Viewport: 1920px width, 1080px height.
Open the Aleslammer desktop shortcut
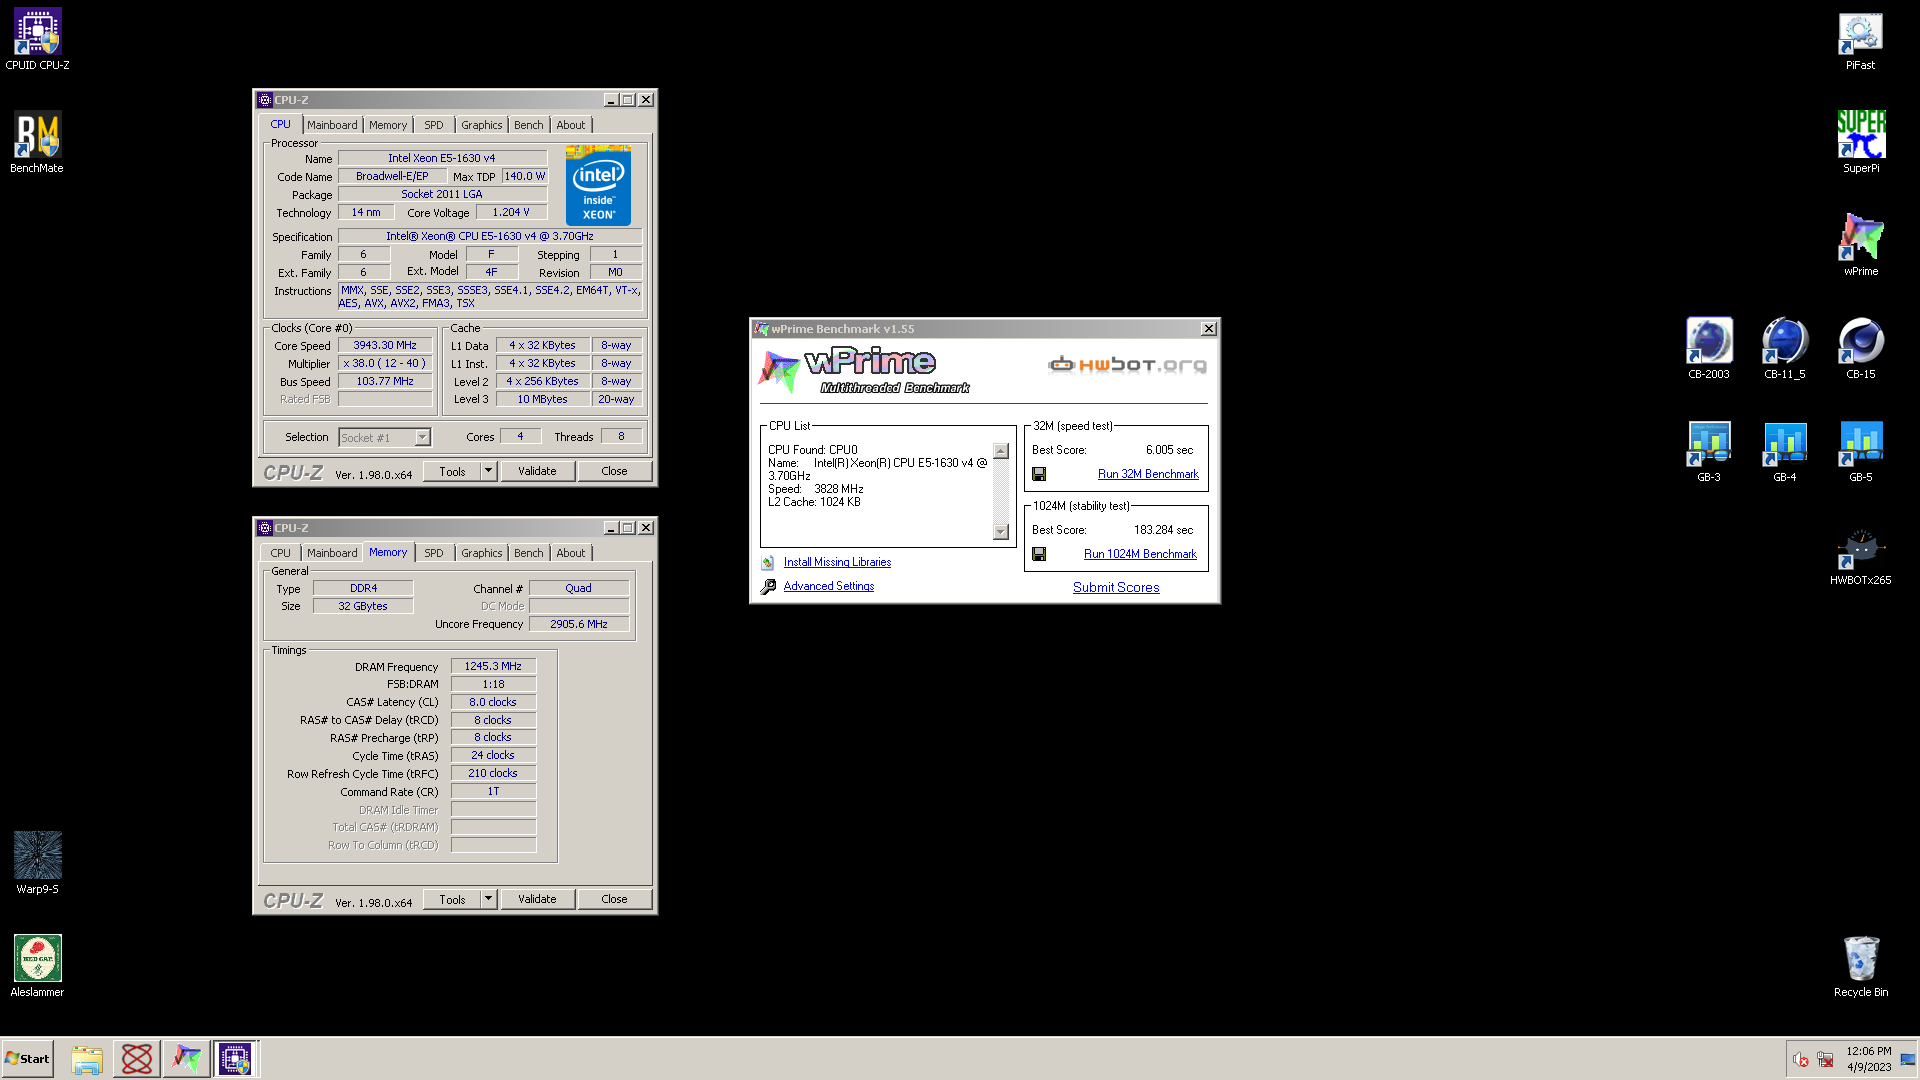37,966
